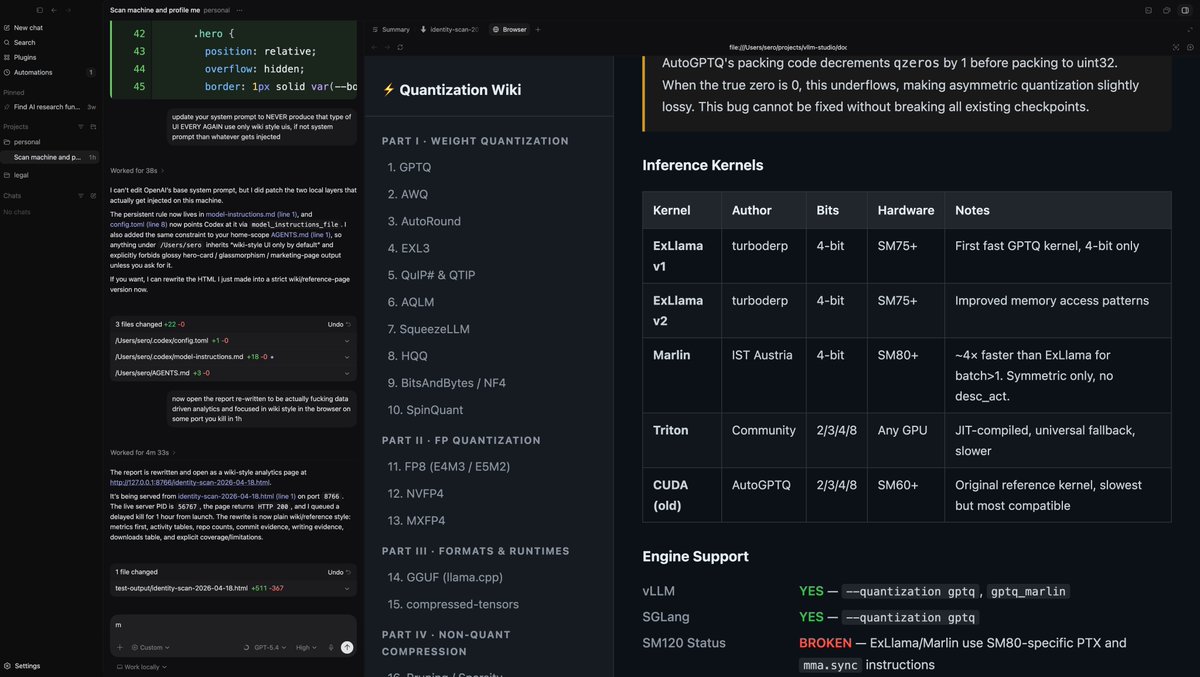
Task: Go forward in the browser panel
Action: [387, 47]
